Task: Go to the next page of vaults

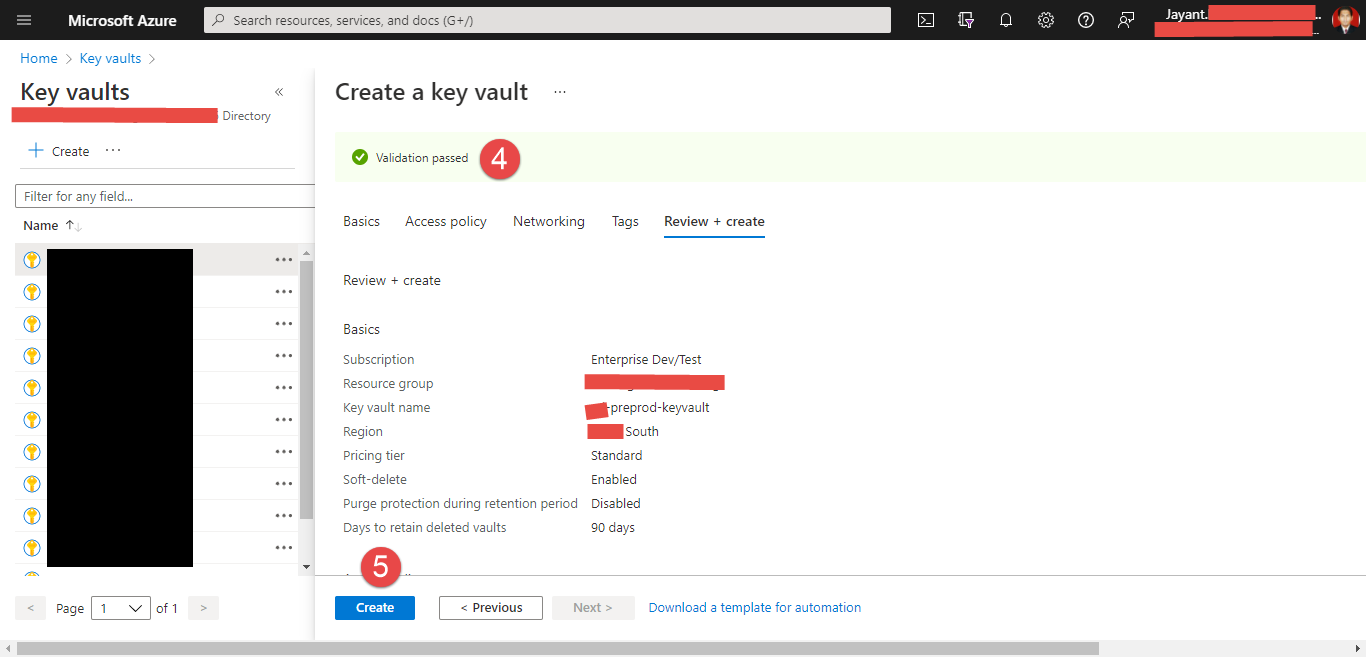Action: (x=204, y=608)
